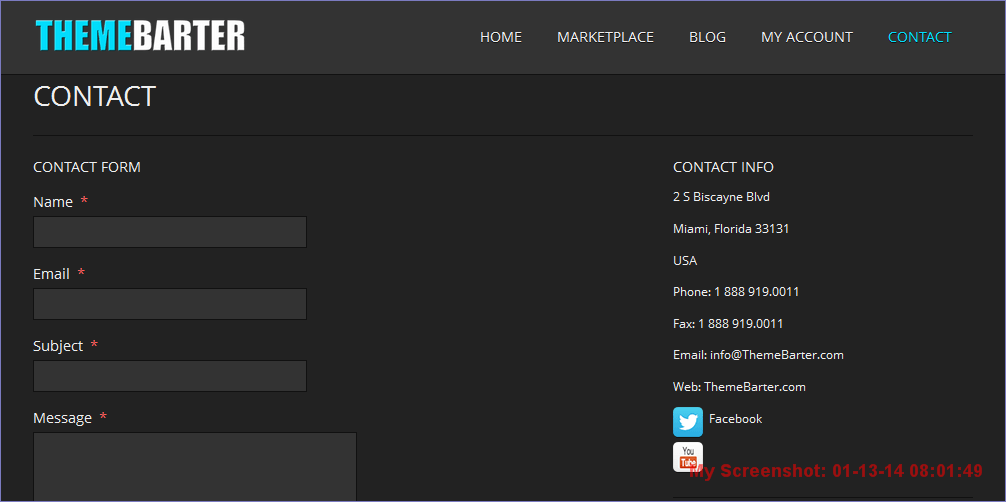Follow the Facebook link

click(735, 419)
